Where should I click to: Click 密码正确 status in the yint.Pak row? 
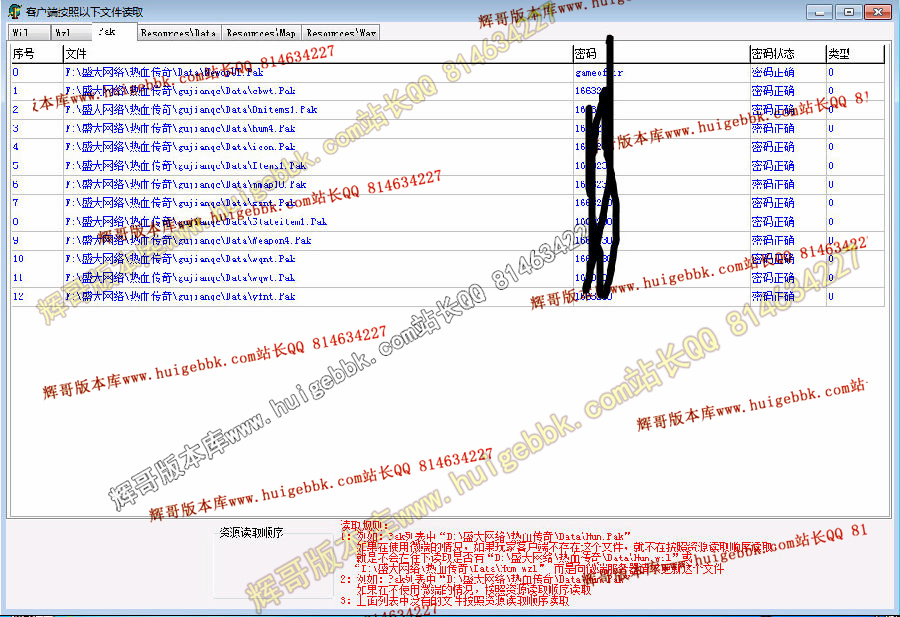[773, 296]
